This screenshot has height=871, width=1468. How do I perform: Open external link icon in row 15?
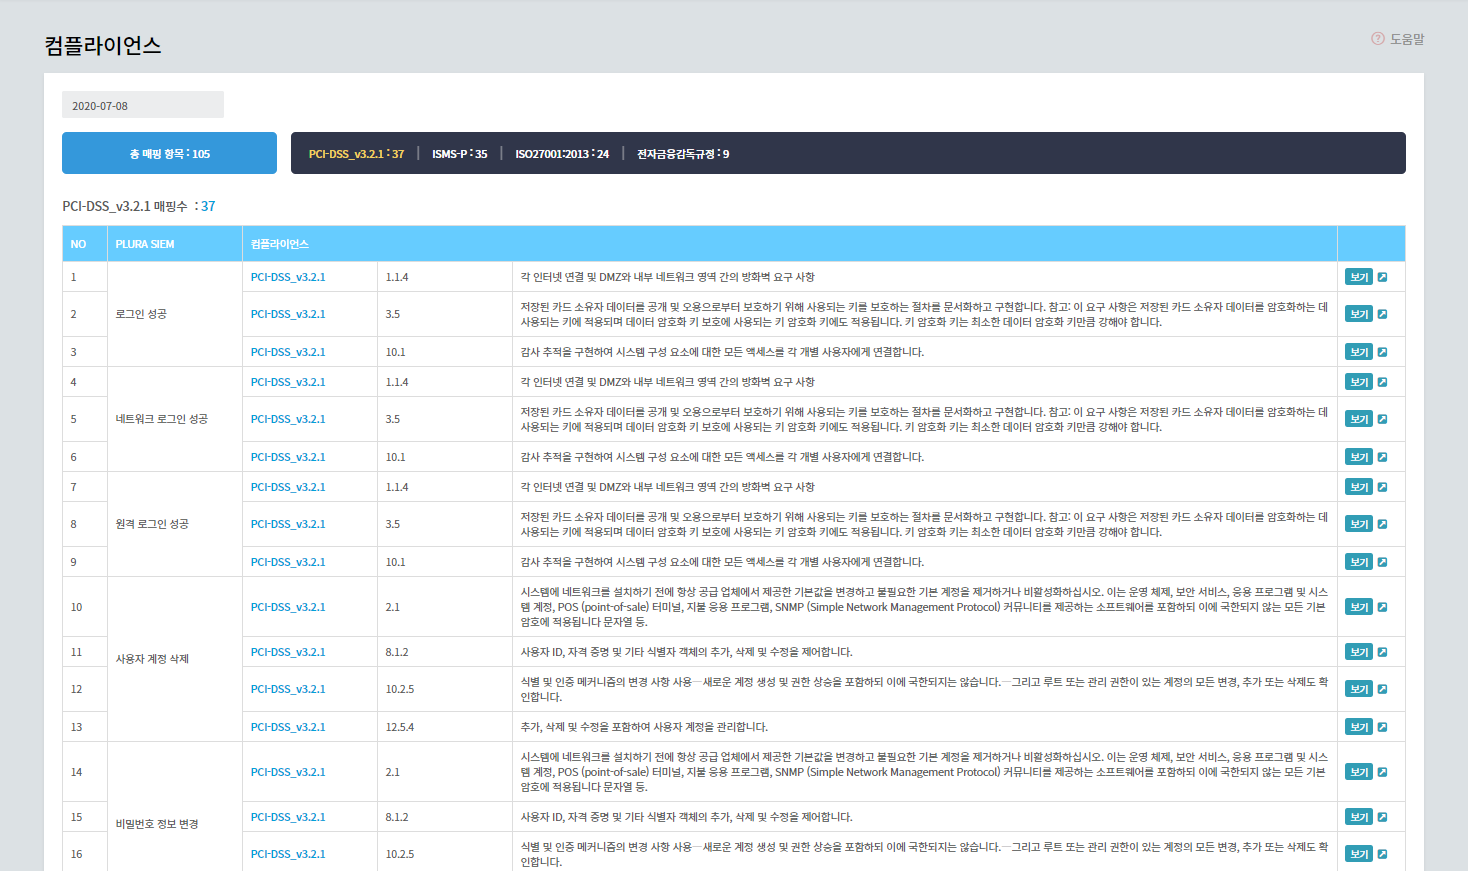tap(1382, 817)
